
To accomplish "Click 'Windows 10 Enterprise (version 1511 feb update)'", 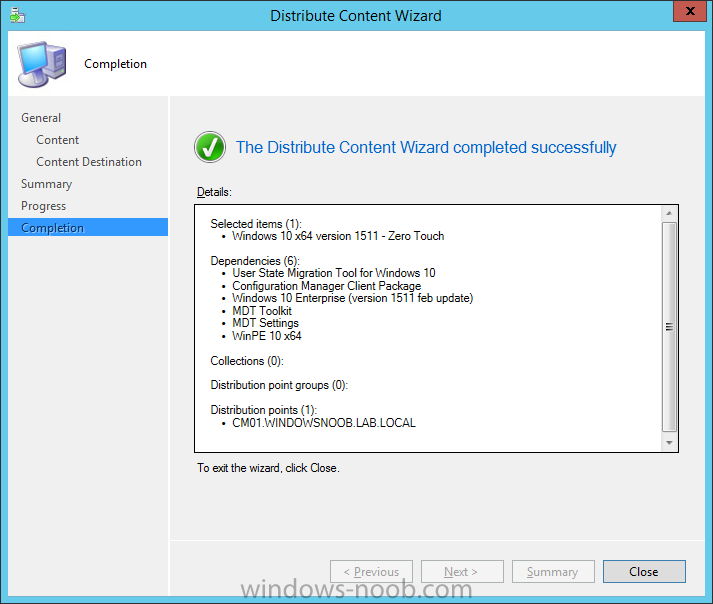I will point(352,298).
